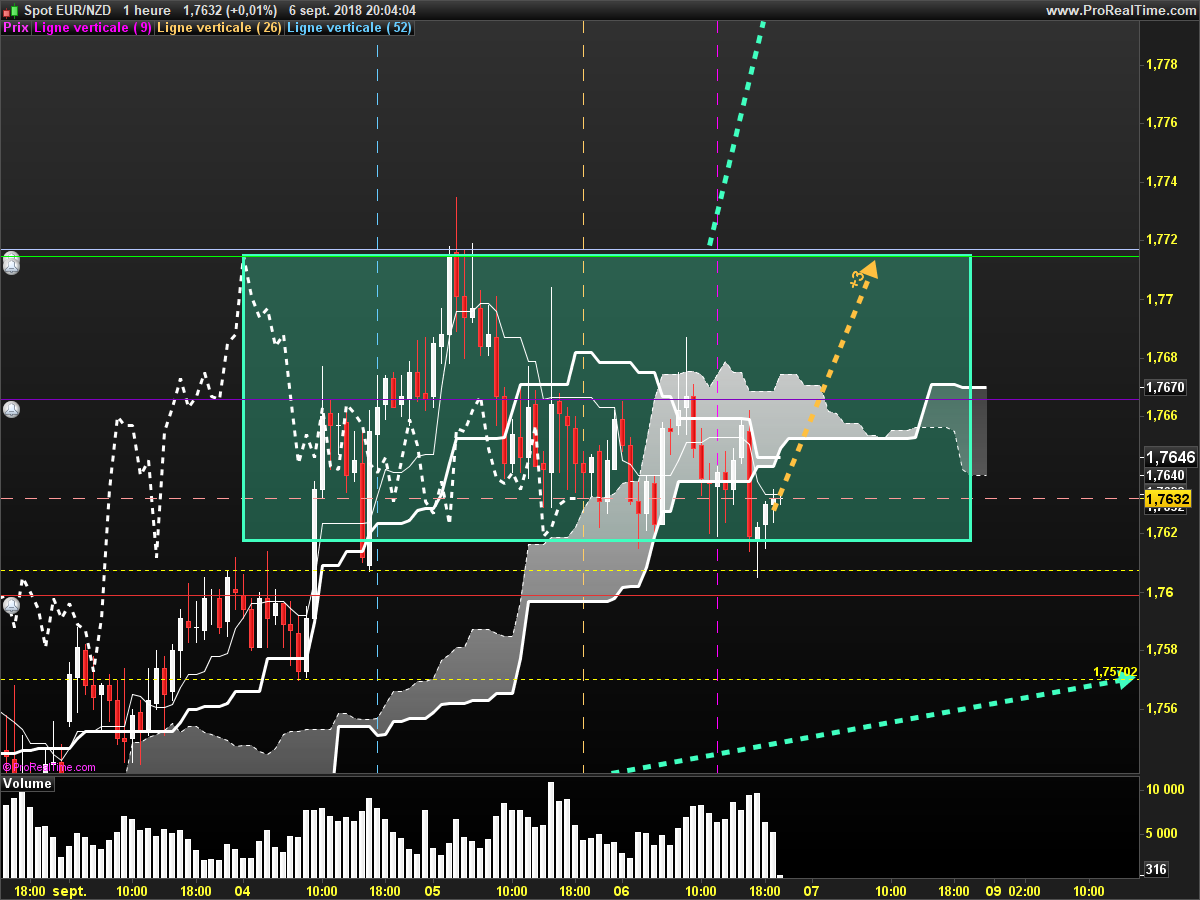Click the 1,77 price axis label

coord(1158,298)
